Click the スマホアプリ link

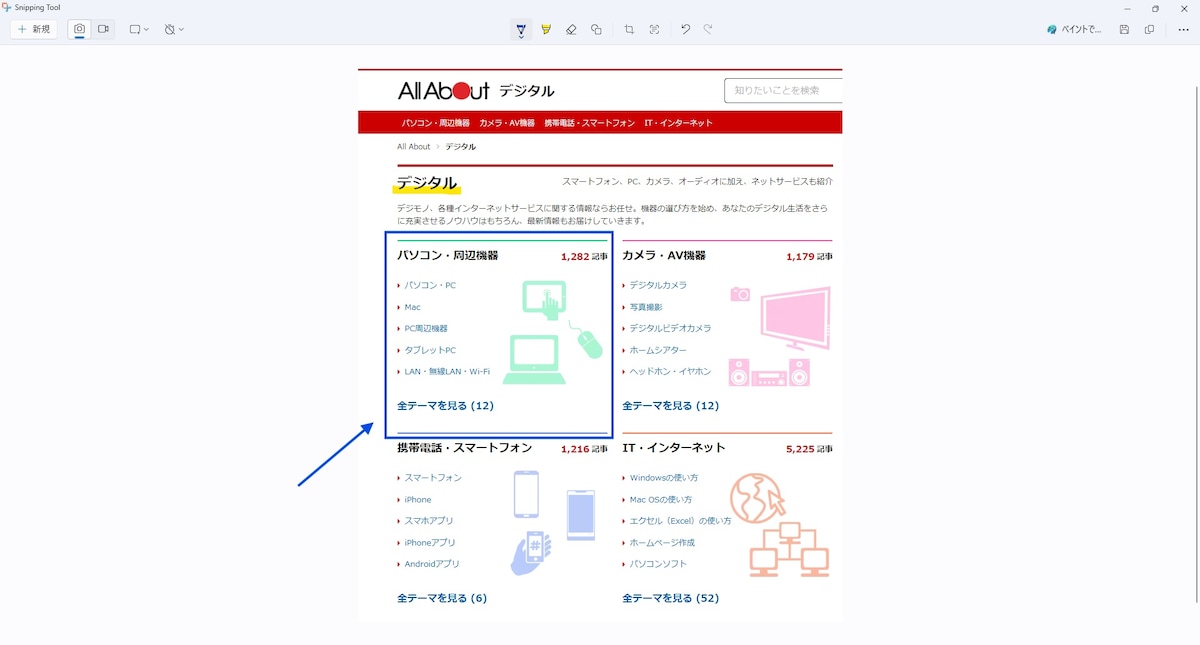429,521
